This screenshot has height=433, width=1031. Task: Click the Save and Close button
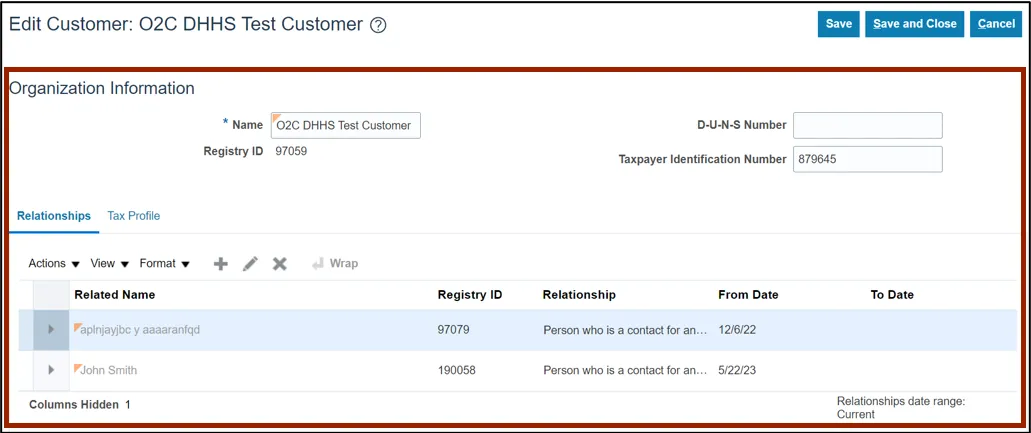click(x=914, y=24)
